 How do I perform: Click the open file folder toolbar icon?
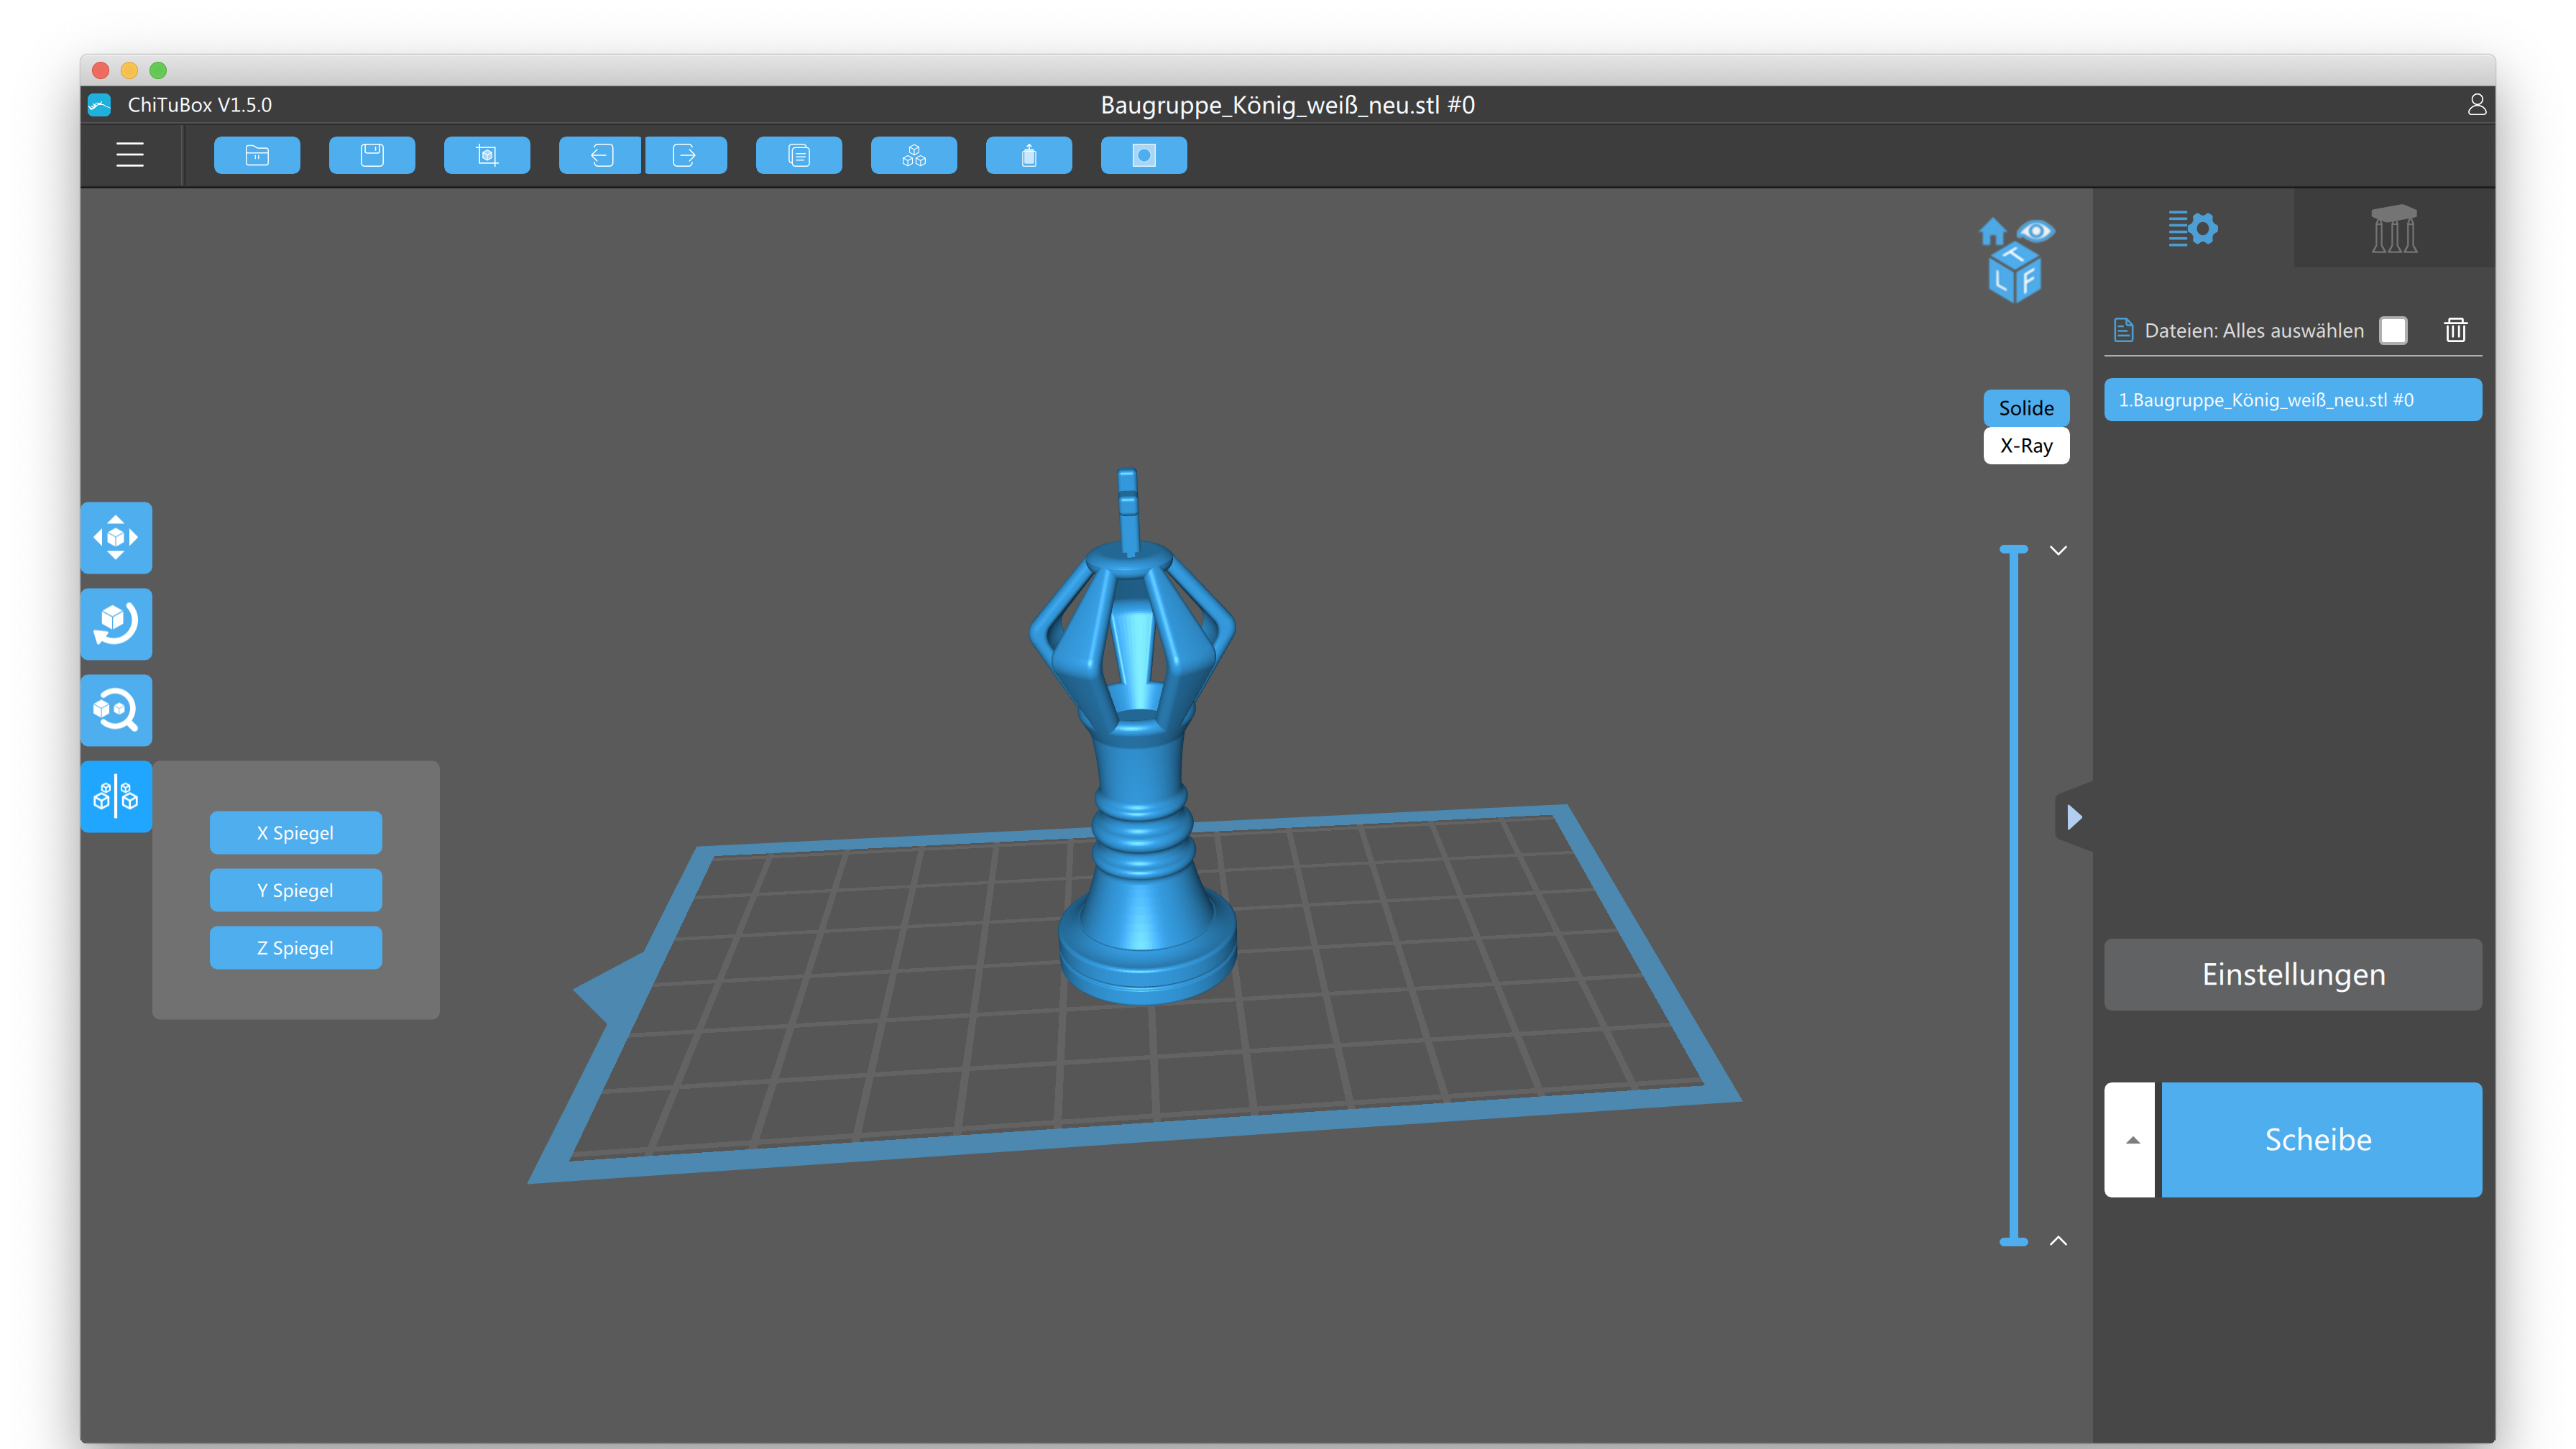(x=257, y=155)
